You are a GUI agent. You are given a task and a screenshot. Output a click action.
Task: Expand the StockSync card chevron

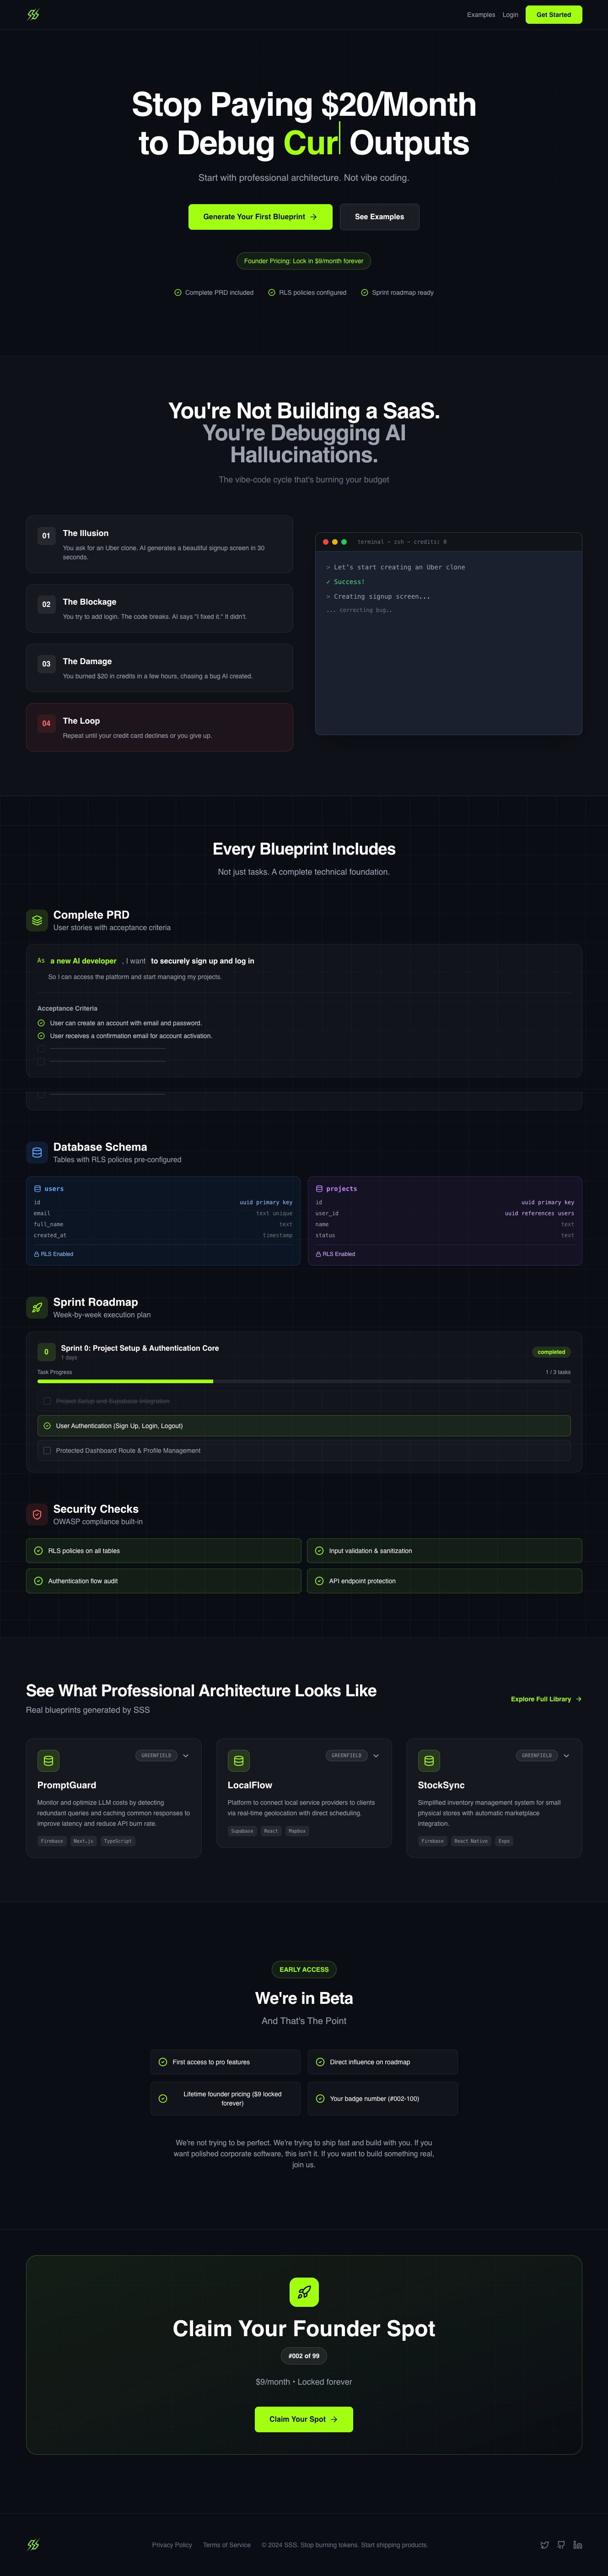pos(566,1756)
